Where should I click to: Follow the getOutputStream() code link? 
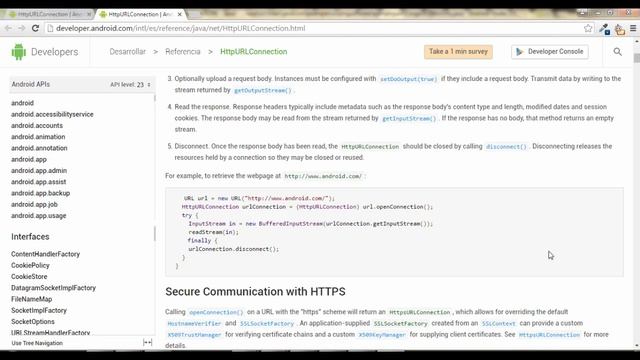(263, 90)
